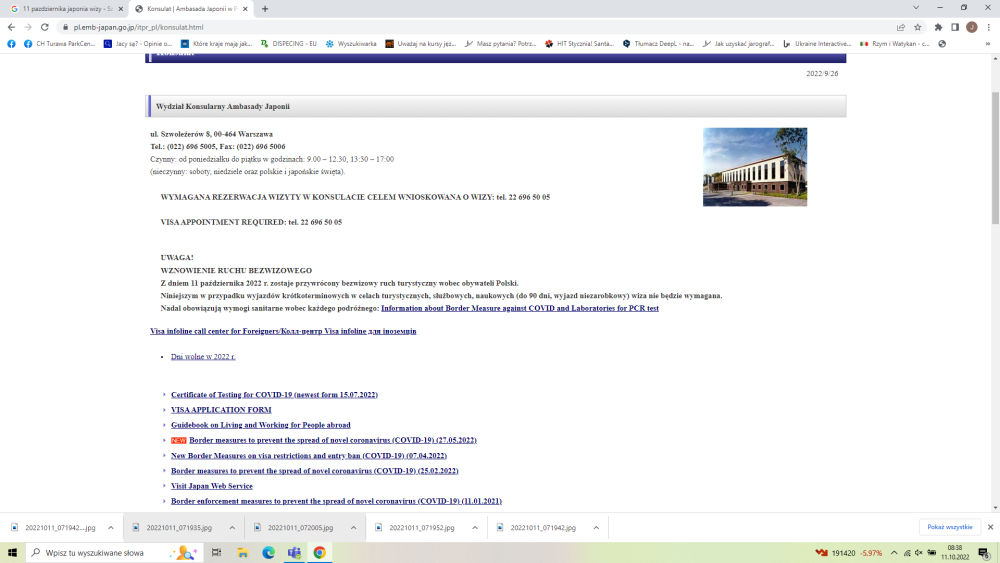Open the 'Wyszukiwarka' bookmark
The width and height of the screenshot is (1000, 563).
coord(355,44)
